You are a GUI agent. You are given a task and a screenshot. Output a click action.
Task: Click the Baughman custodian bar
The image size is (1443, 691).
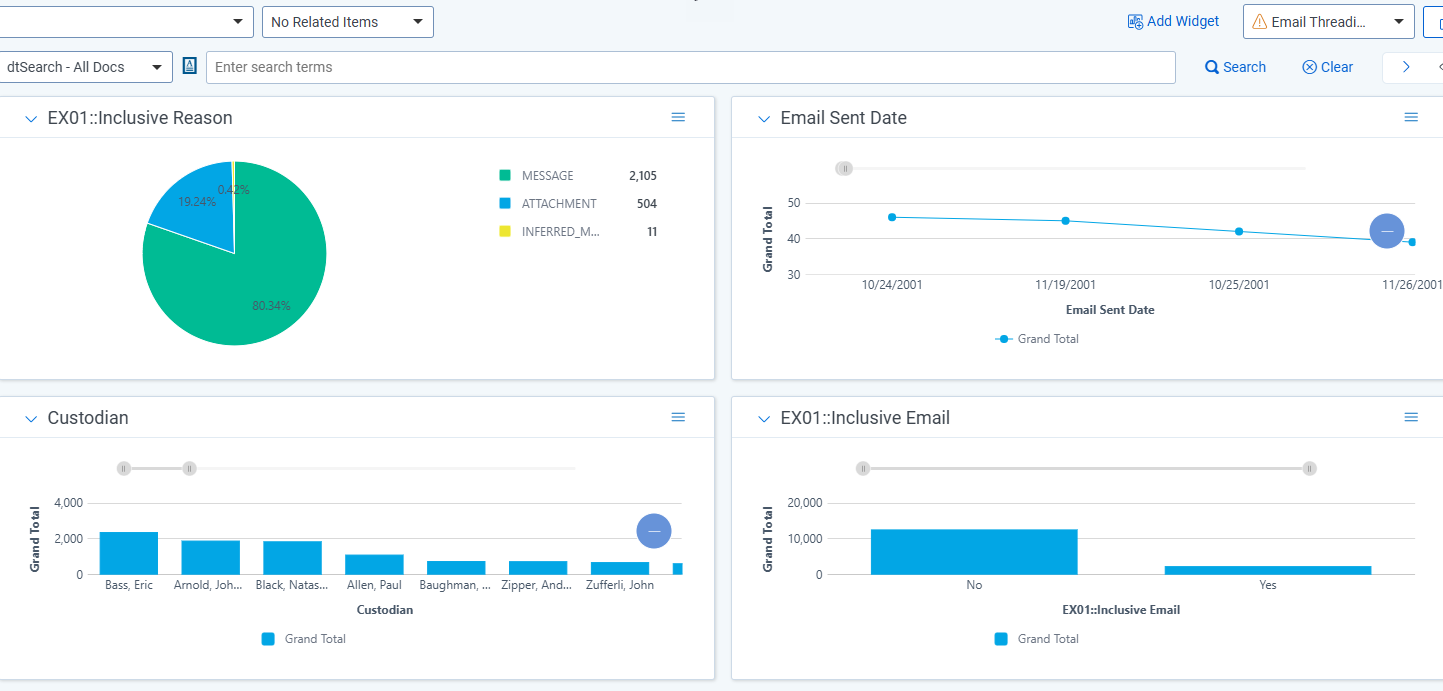click(x=456, y=568)
